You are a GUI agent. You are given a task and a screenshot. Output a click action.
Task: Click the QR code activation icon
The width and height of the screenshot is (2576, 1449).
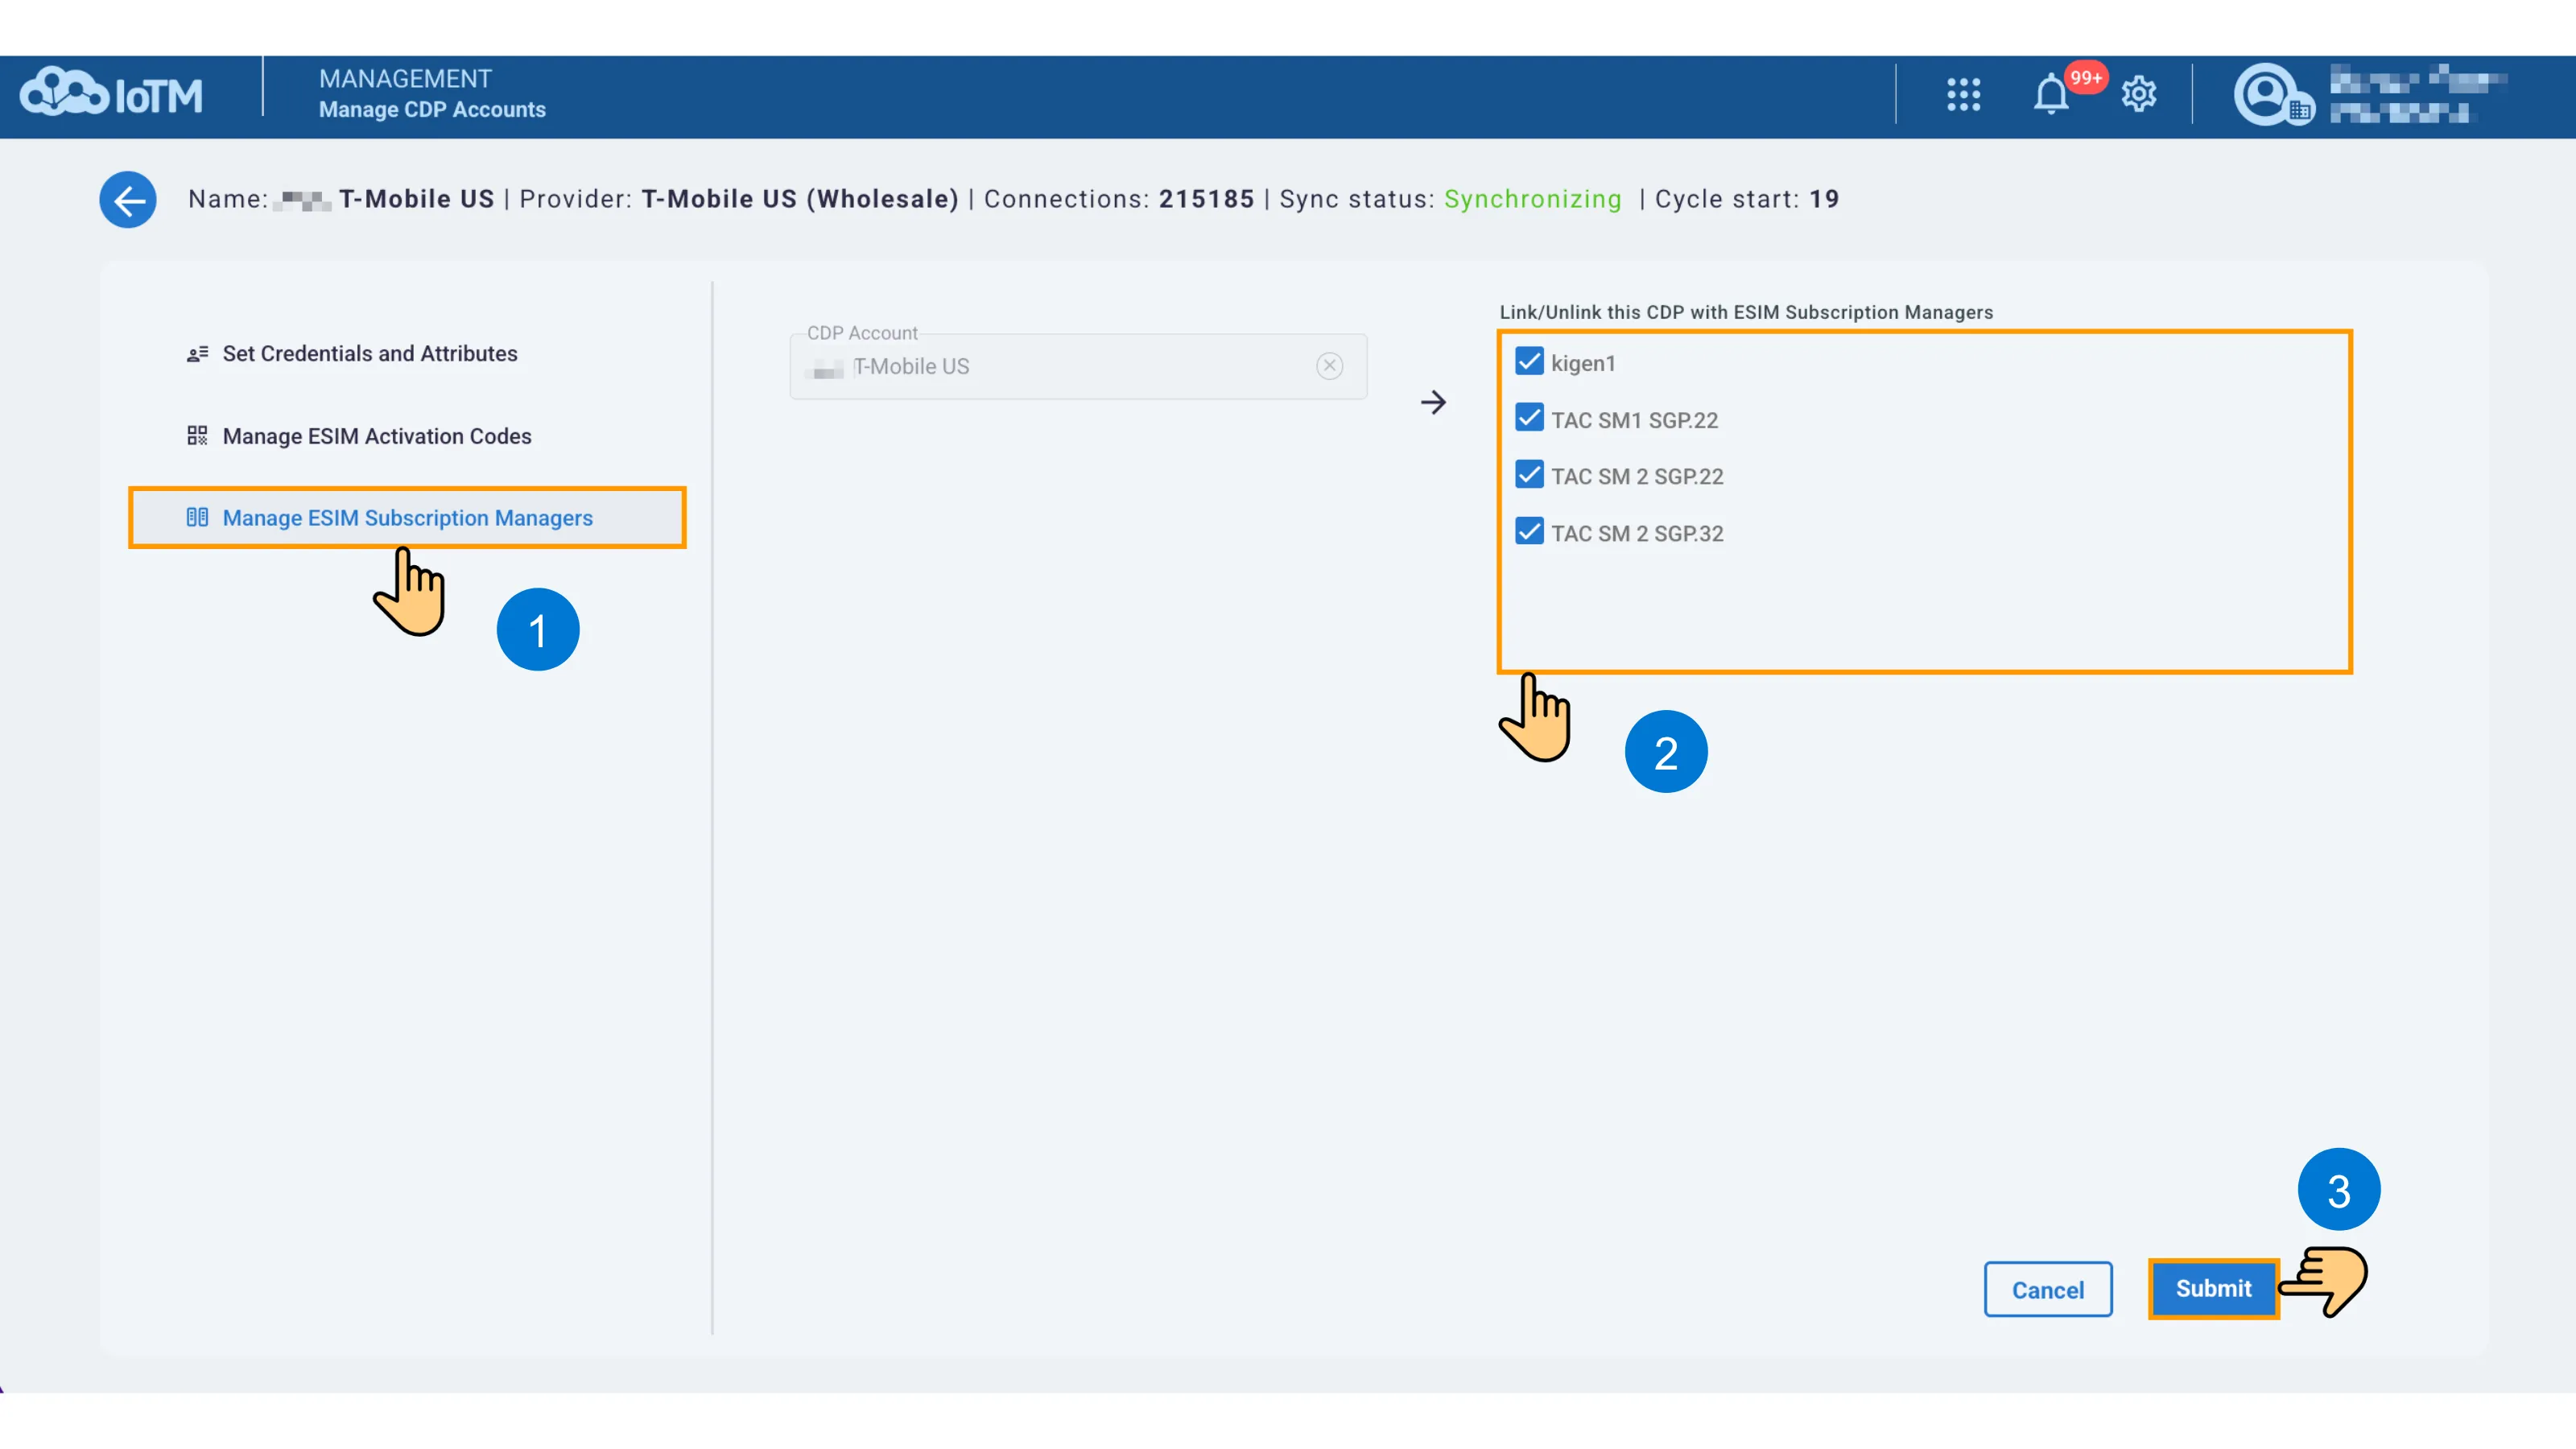coord(197,436)
